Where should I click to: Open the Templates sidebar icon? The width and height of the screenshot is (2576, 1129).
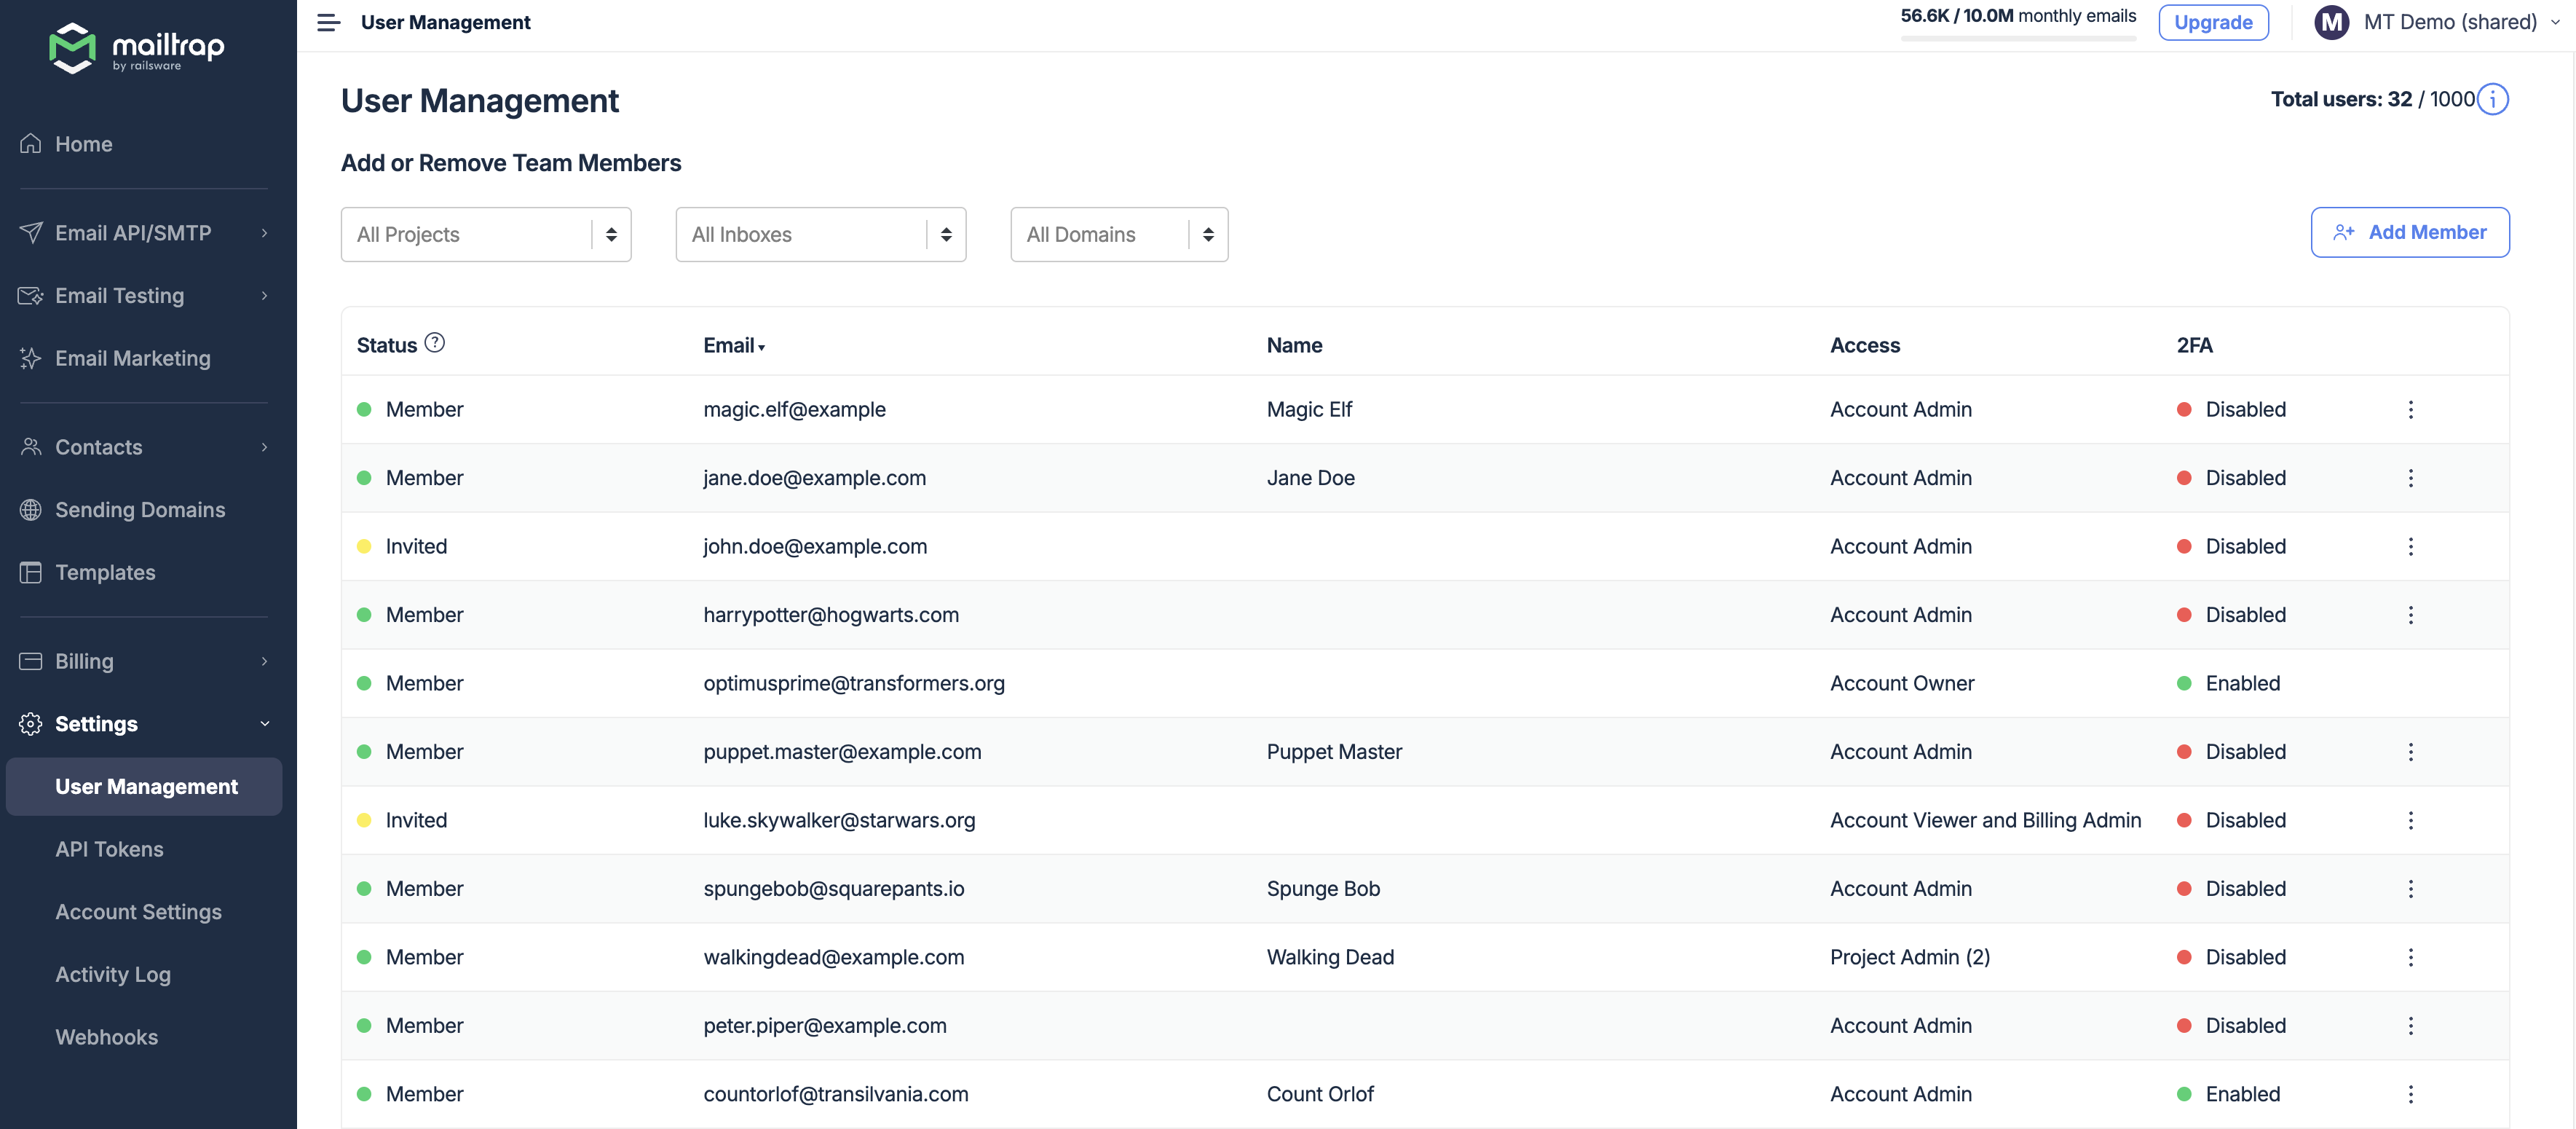[x=30, y=572]
